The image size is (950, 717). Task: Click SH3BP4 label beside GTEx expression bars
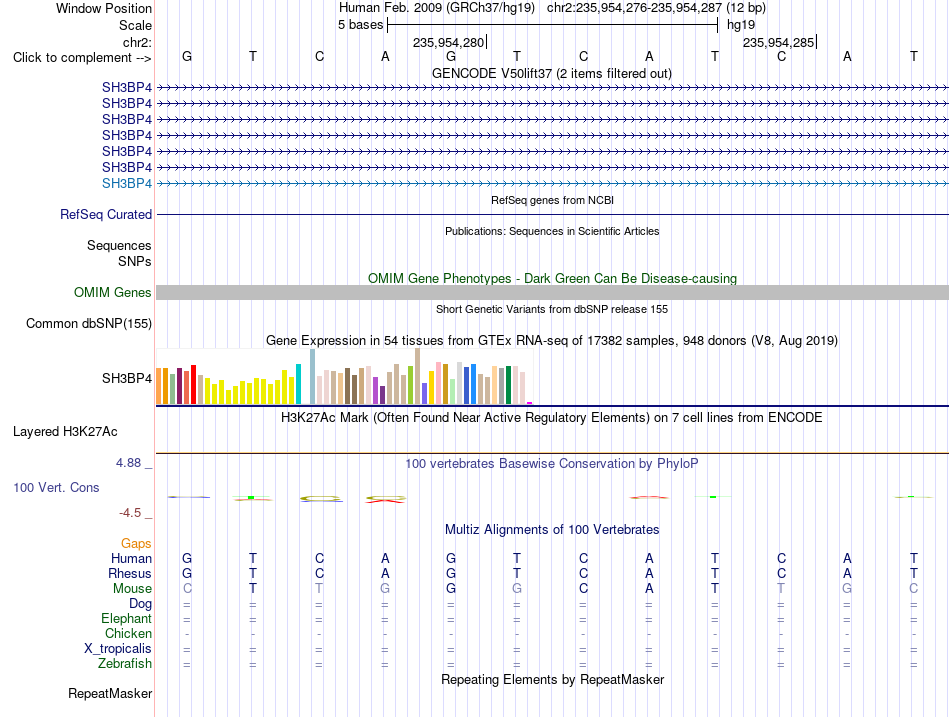click(x=127, y=378)
